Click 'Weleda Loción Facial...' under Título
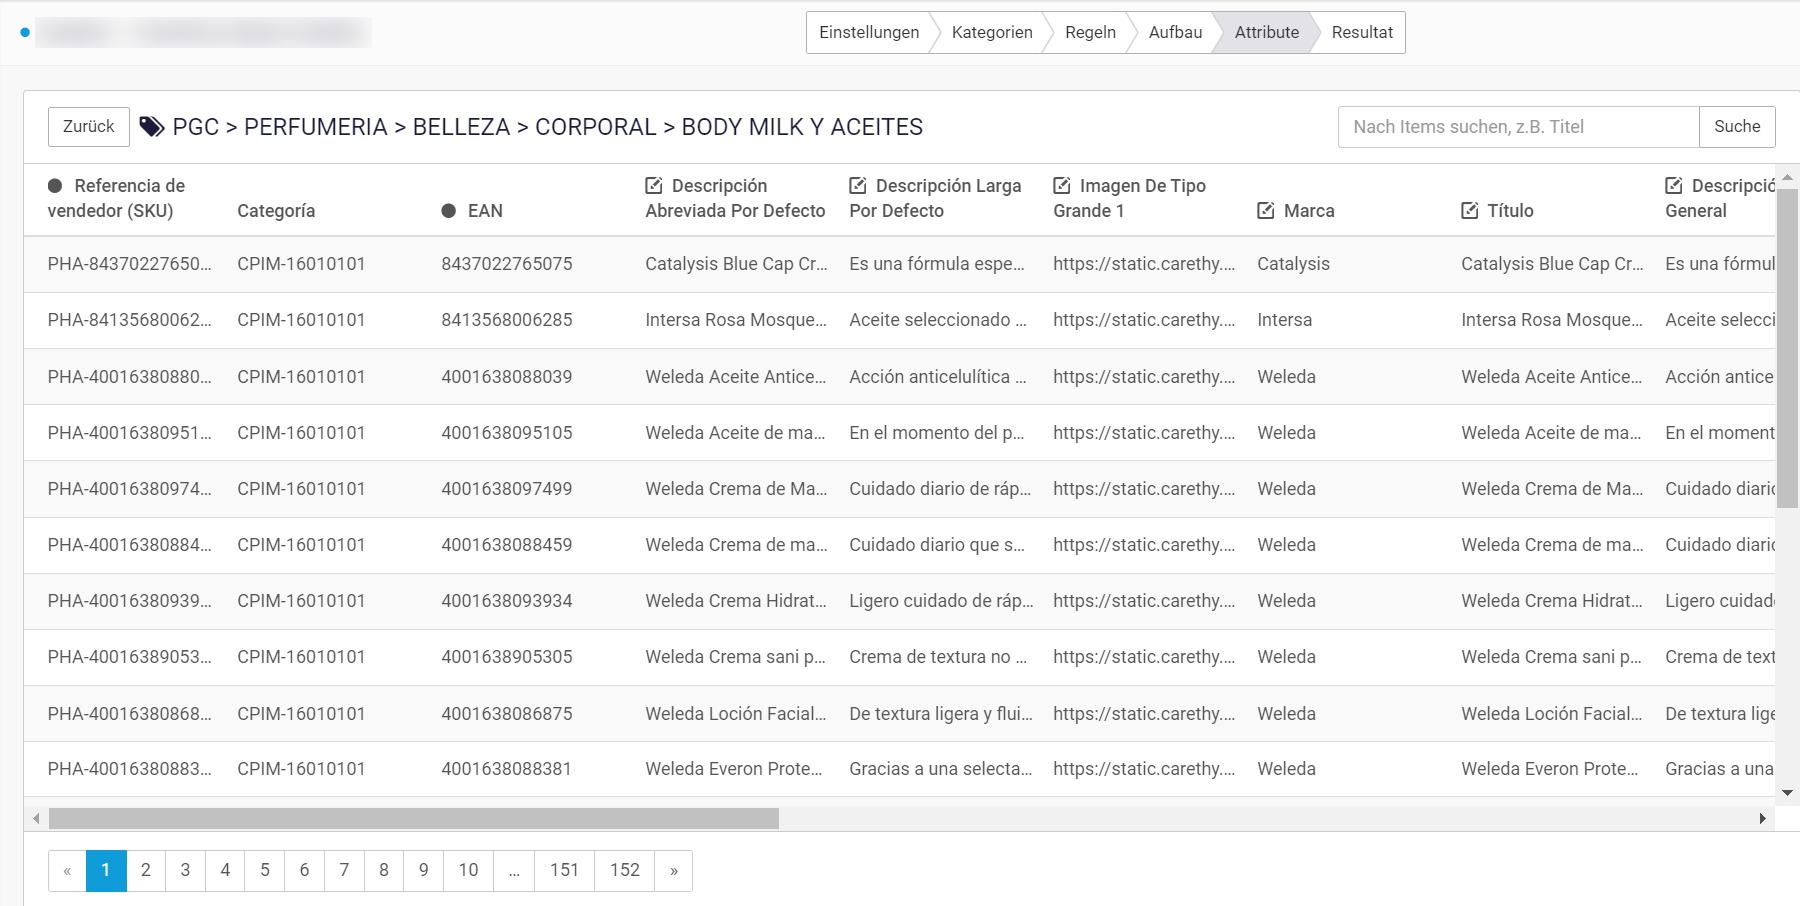The width and height of the screenshot is (1800, 906). [1552, 714]
